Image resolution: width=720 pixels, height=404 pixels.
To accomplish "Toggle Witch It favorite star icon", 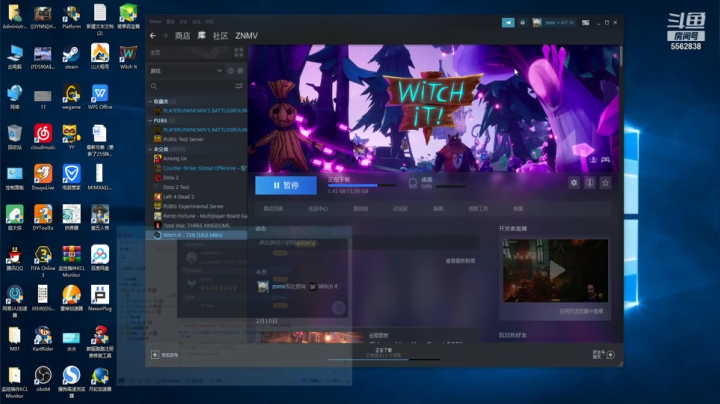I will pyautogui.click(x=606, y=183).
